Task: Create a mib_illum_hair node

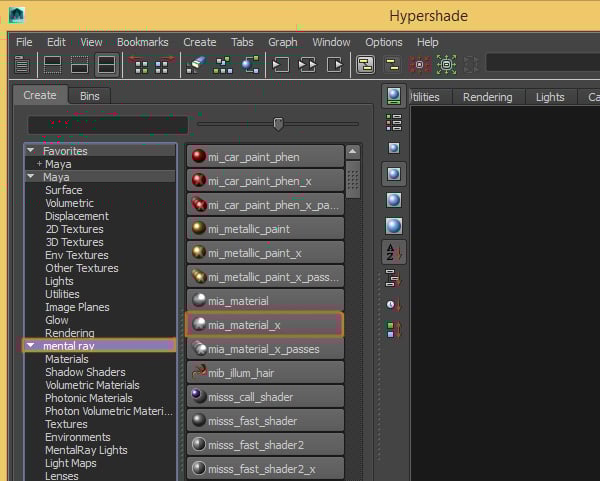Action: coord(265,373)
